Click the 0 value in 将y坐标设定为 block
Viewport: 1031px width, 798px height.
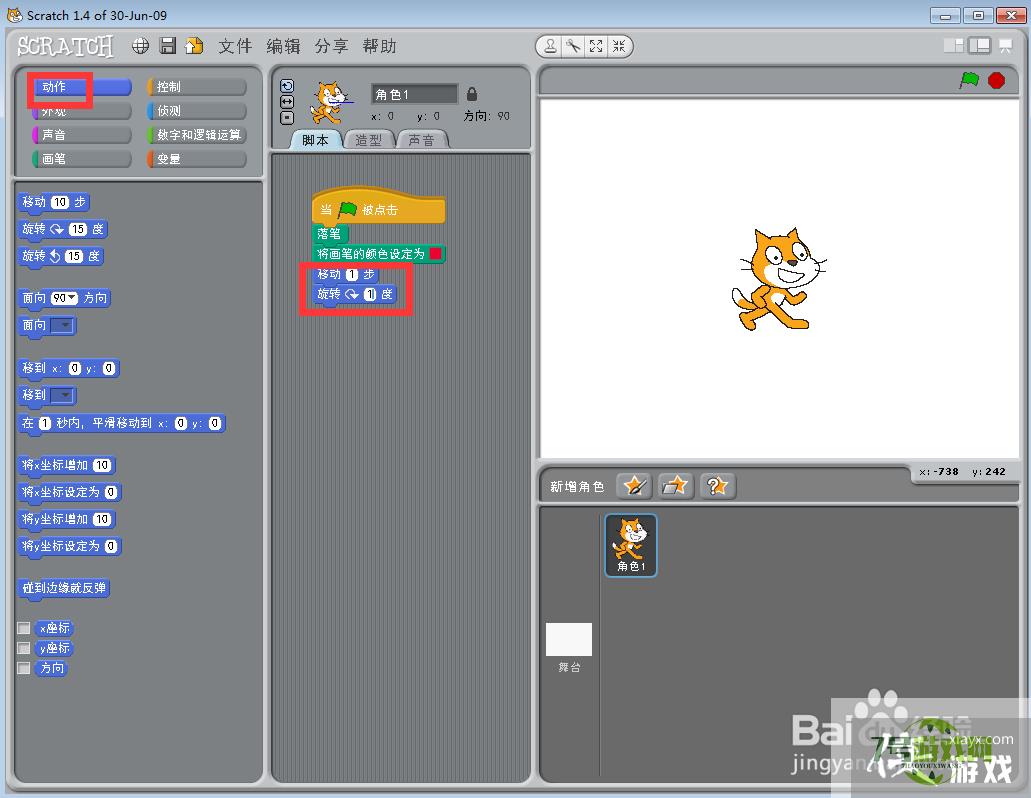(111, 546)
